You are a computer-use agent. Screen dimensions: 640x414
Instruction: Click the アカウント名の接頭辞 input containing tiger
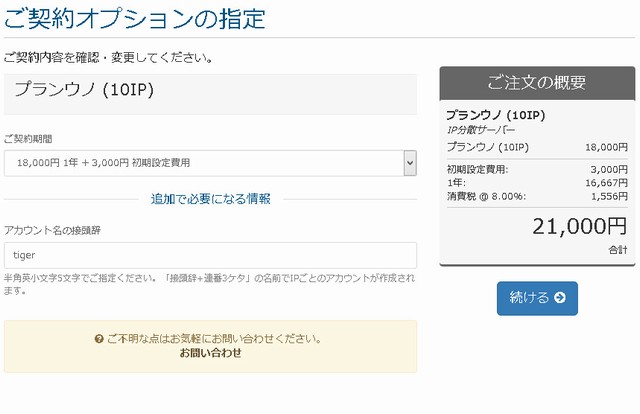(x=210, y=255)
